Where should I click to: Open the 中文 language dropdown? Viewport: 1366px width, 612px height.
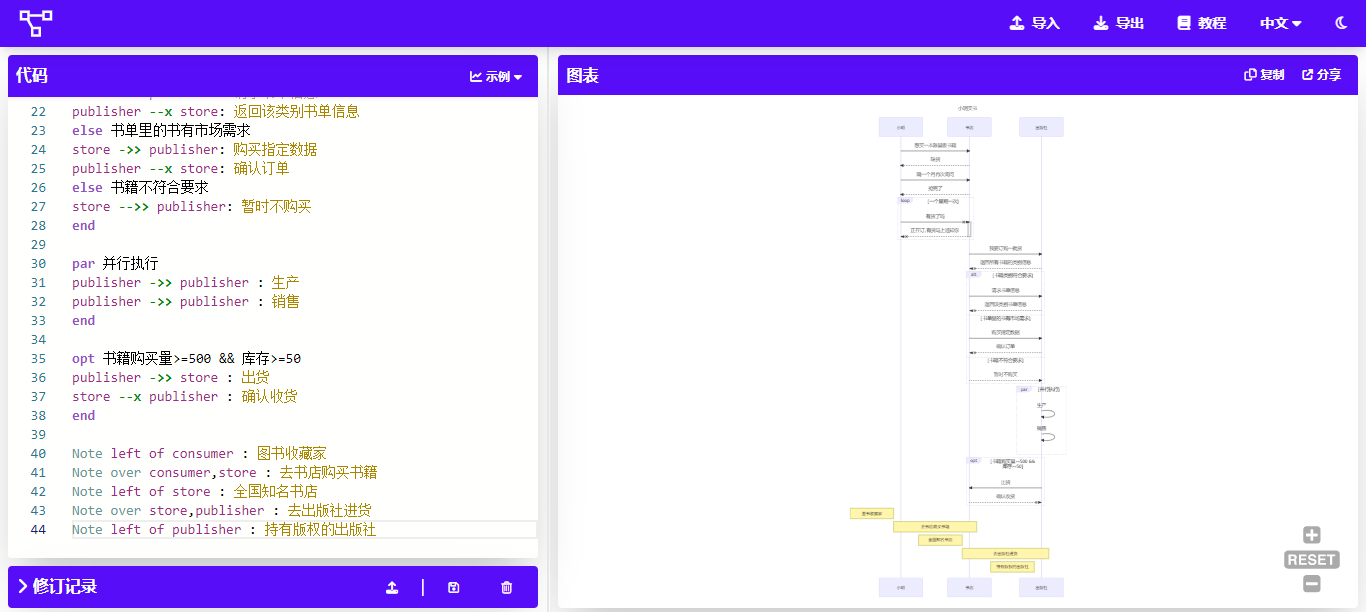point(1281,23)
